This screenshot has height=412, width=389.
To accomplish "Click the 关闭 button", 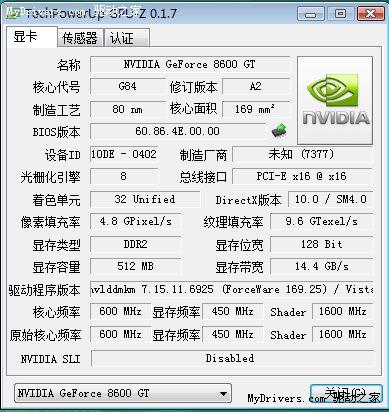I will (345, 394).
